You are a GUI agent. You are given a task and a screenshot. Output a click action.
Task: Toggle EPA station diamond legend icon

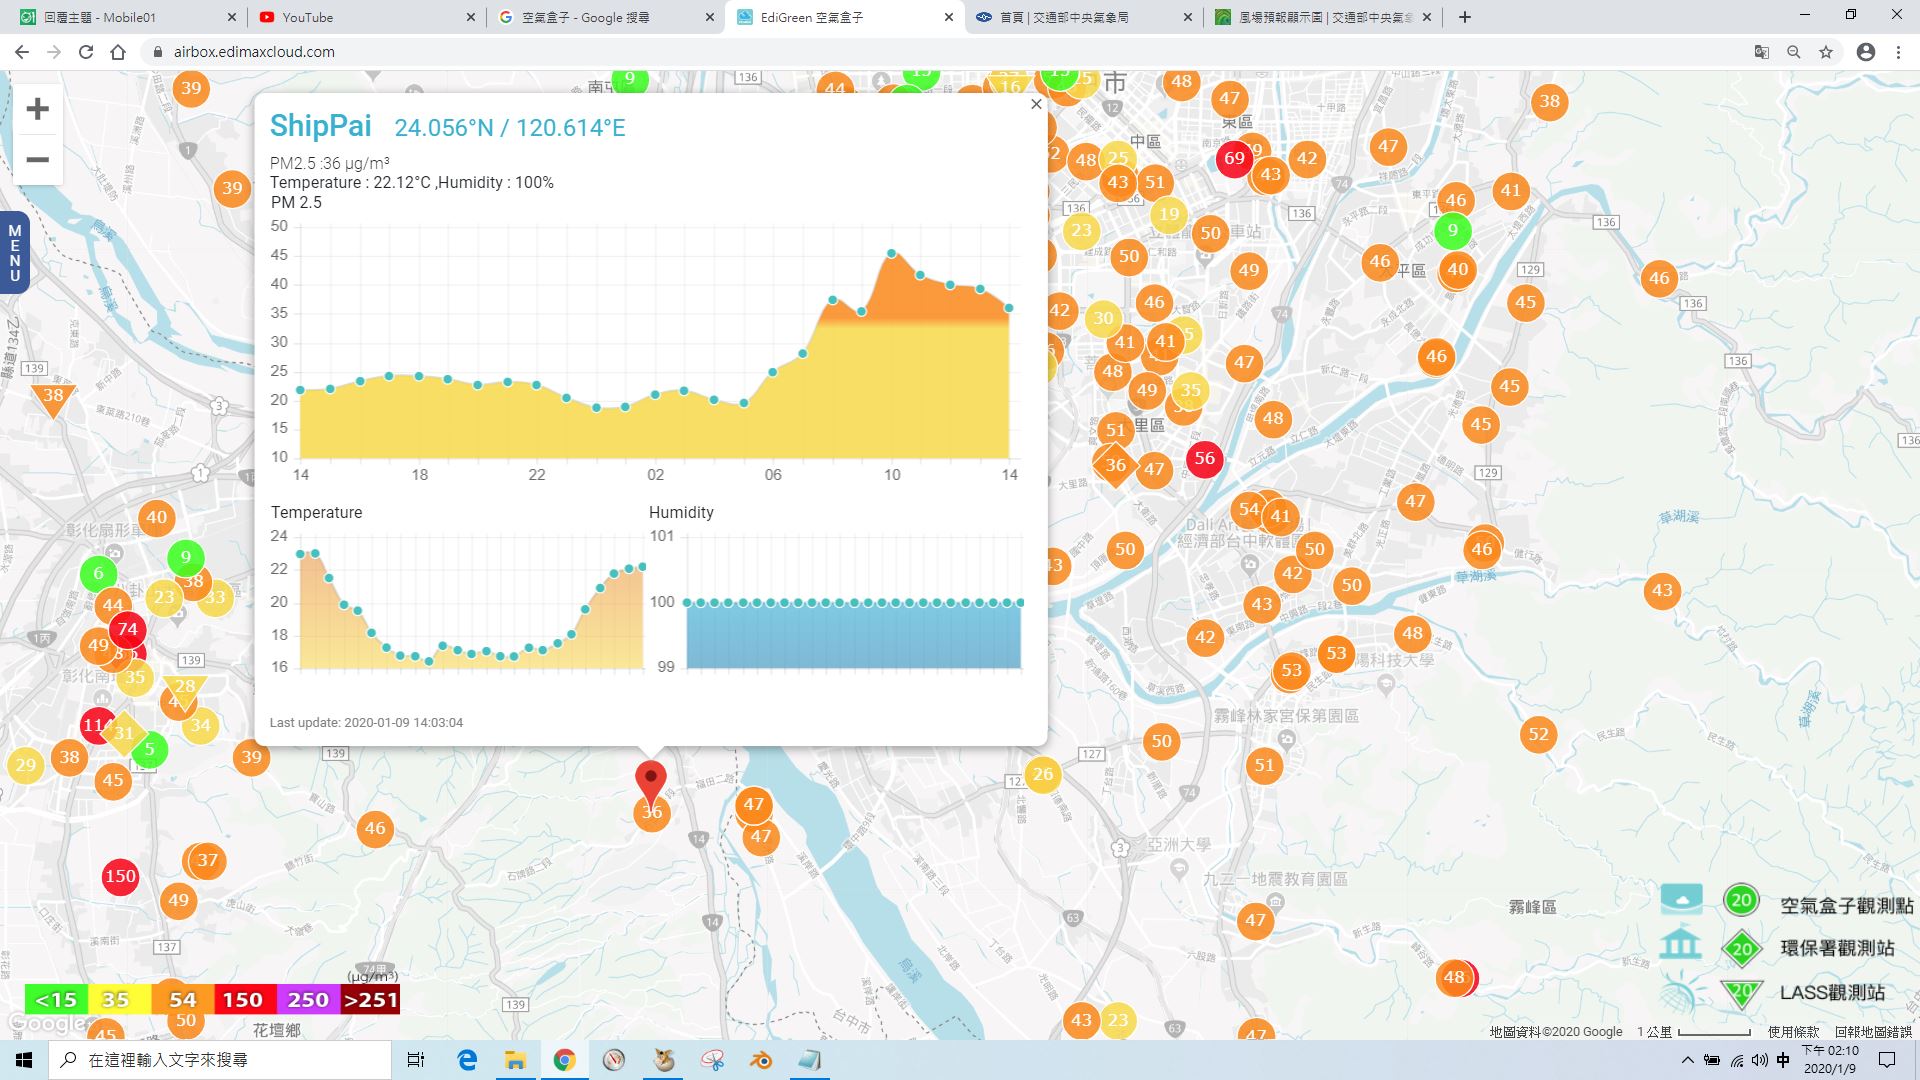pos(1742,948)
